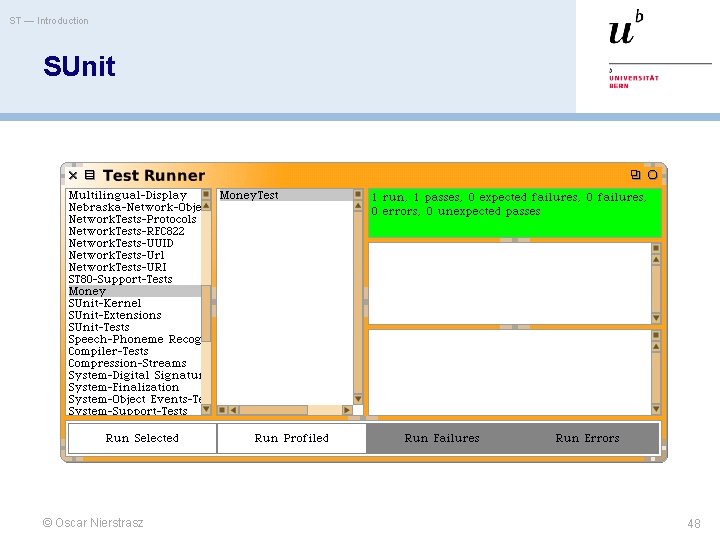Image resolution: width=720 pixels, height=540 pixels.
Task: Click the category list vertical scrollbar thumb
Action: point(206,314)
